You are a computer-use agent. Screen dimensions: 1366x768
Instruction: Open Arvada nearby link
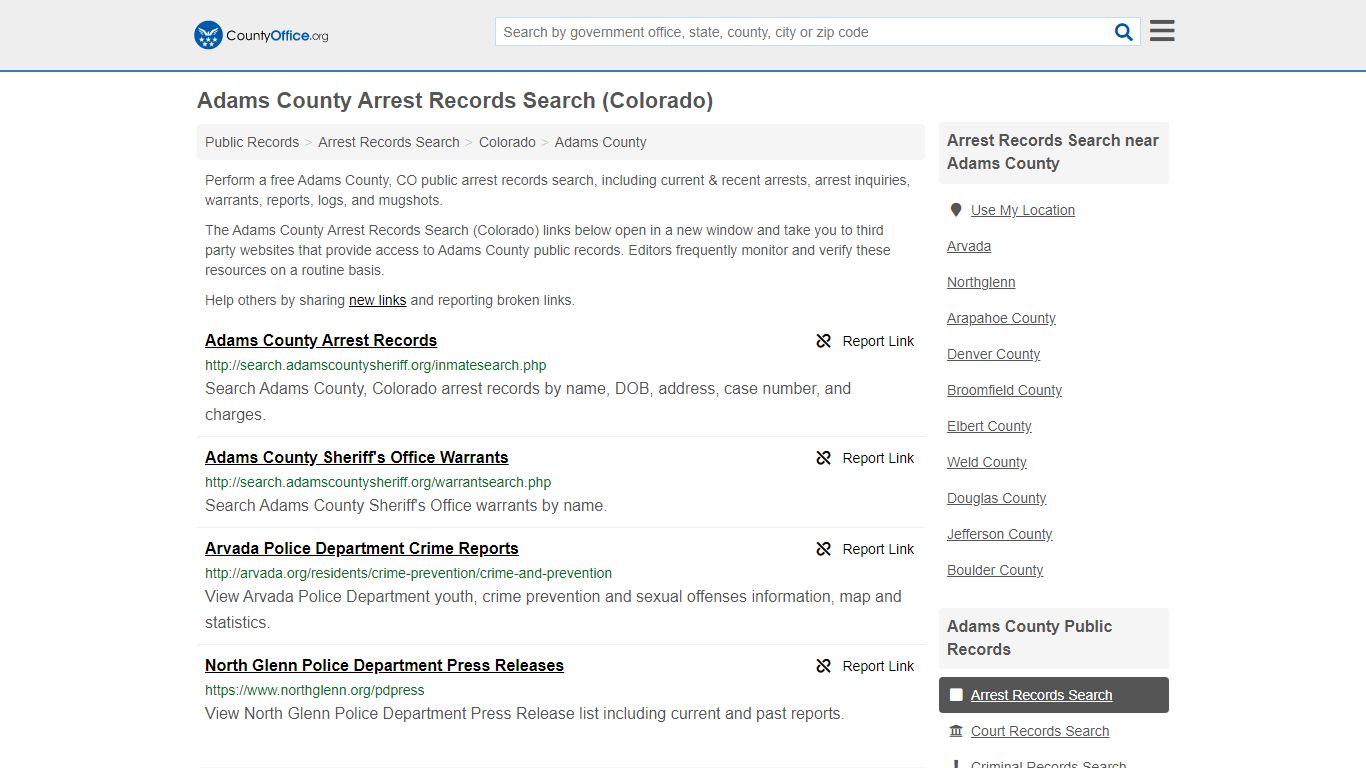coord(969,246)
